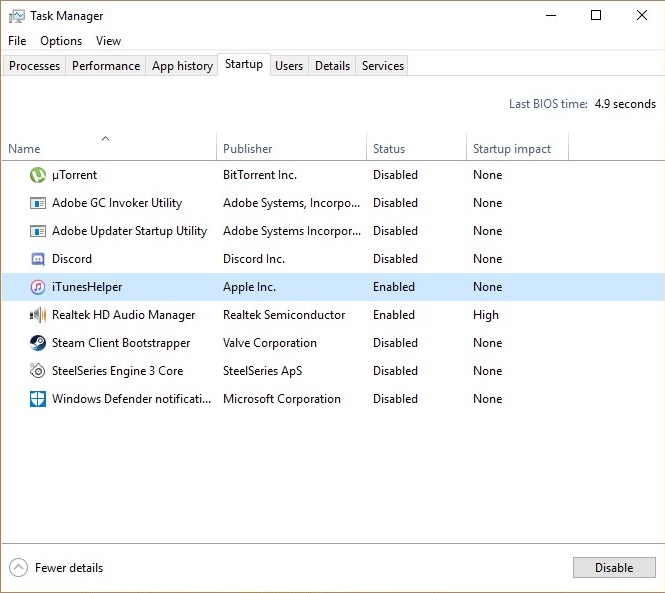Open the Options menu

pyautogui.click(x=61, y=41)
